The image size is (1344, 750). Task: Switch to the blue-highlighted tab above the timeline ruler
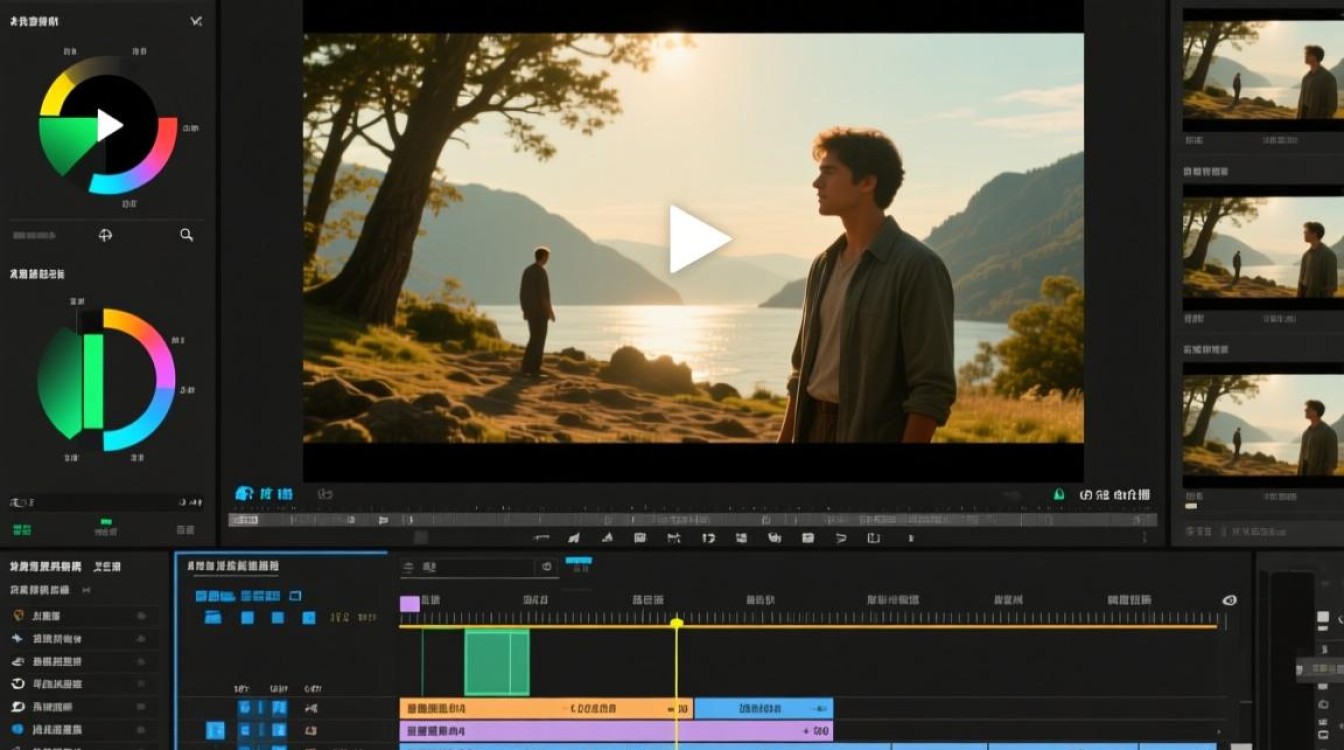[x=578, y=563]
